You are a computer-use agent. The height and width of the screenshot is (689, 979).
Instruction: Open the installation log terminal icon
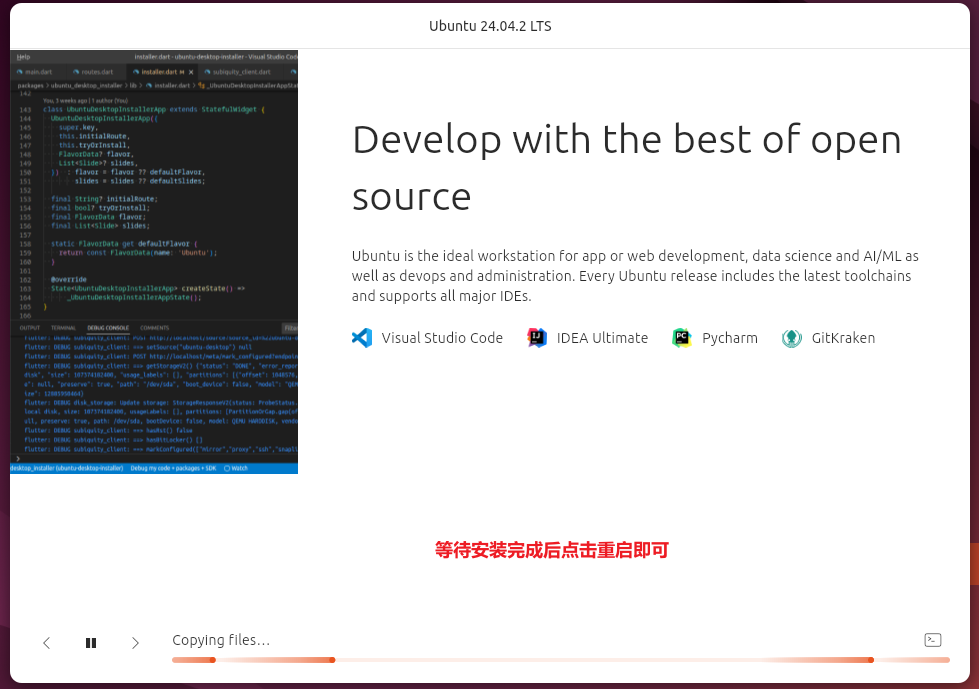pyautogui.click(x=932, y=640)
